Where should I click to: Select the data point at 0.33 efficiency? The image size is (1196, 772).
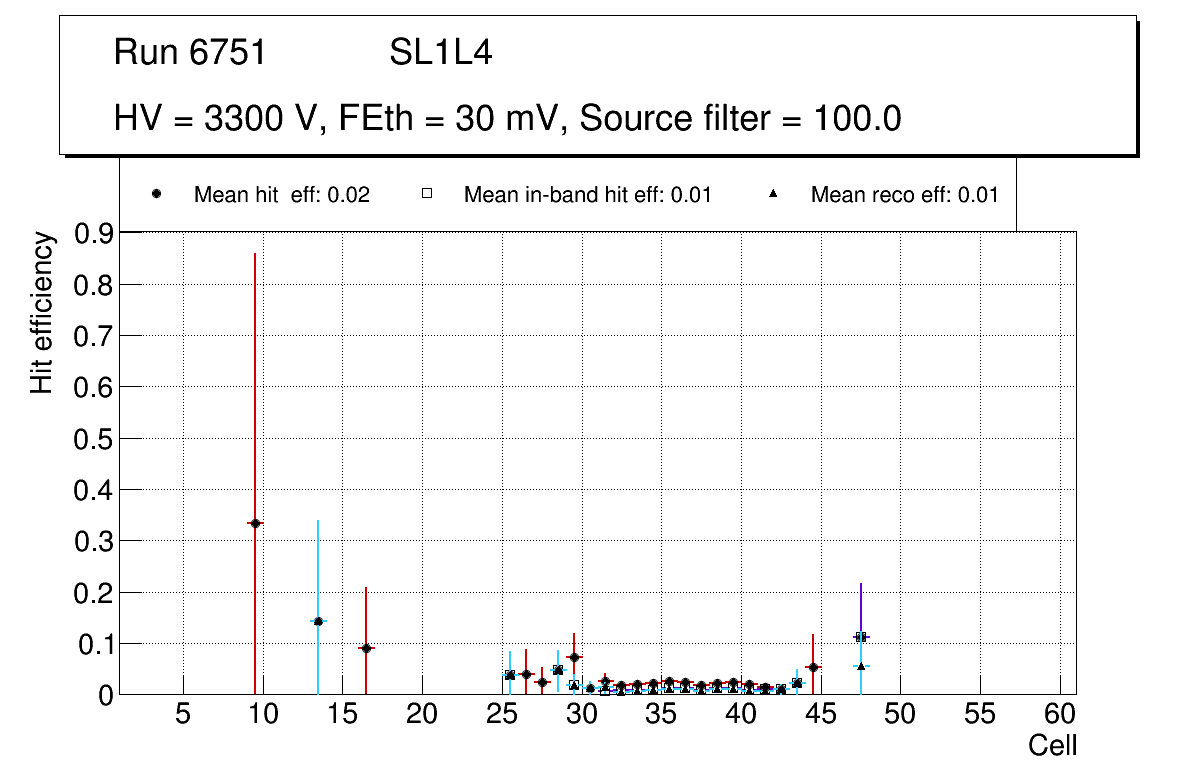point(255,523)
